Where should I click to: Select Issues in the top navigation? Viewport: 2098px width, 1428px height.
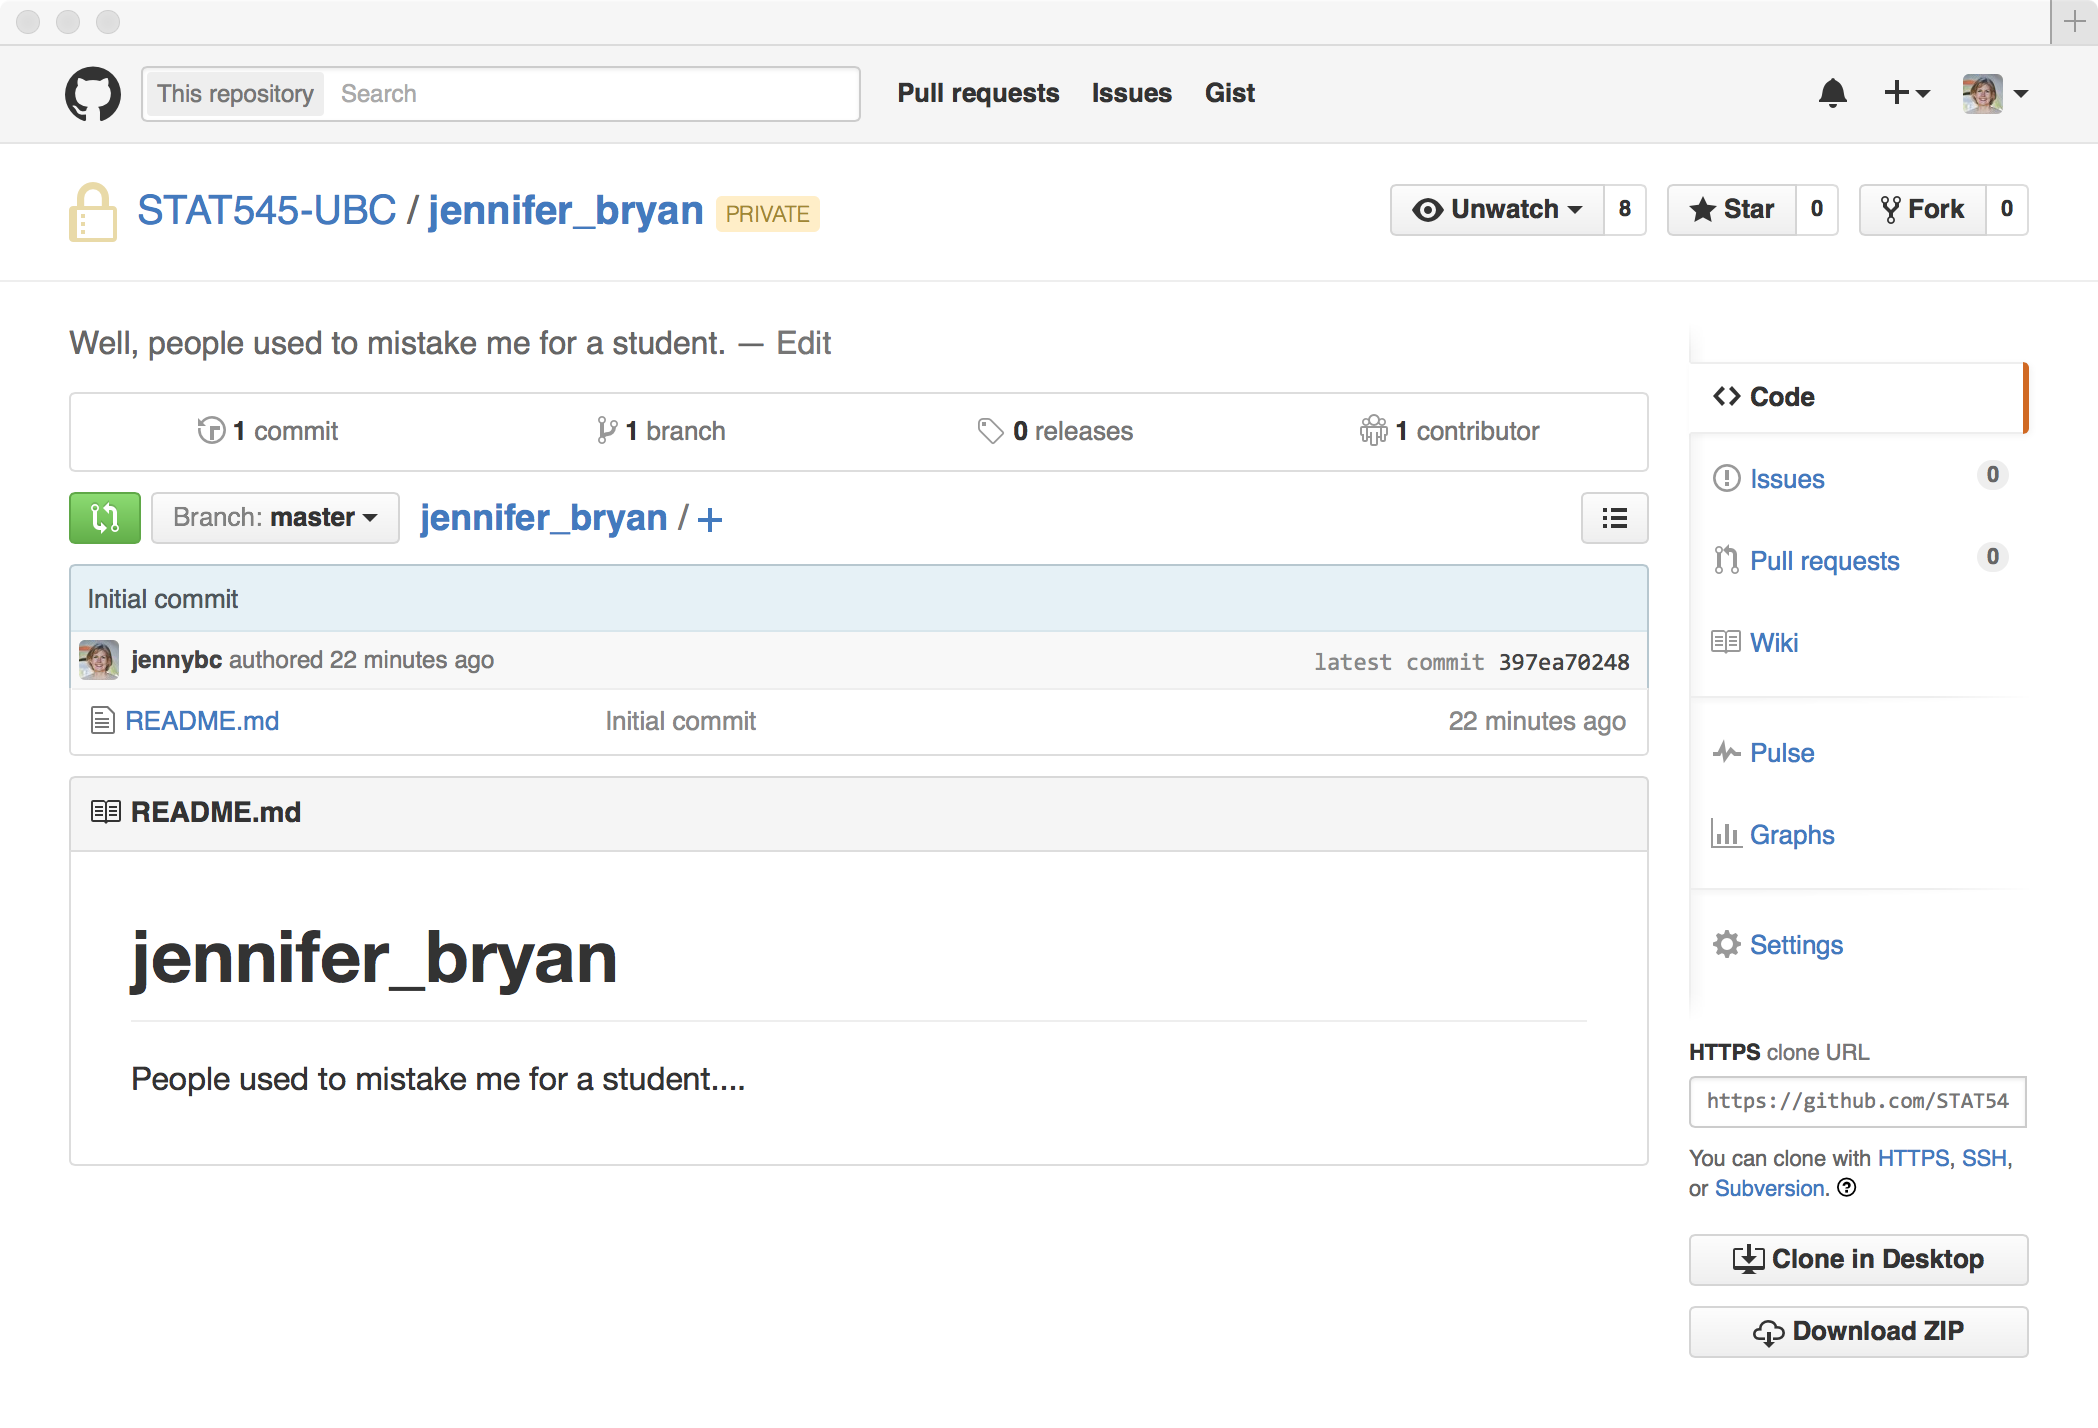[1131, 93]
